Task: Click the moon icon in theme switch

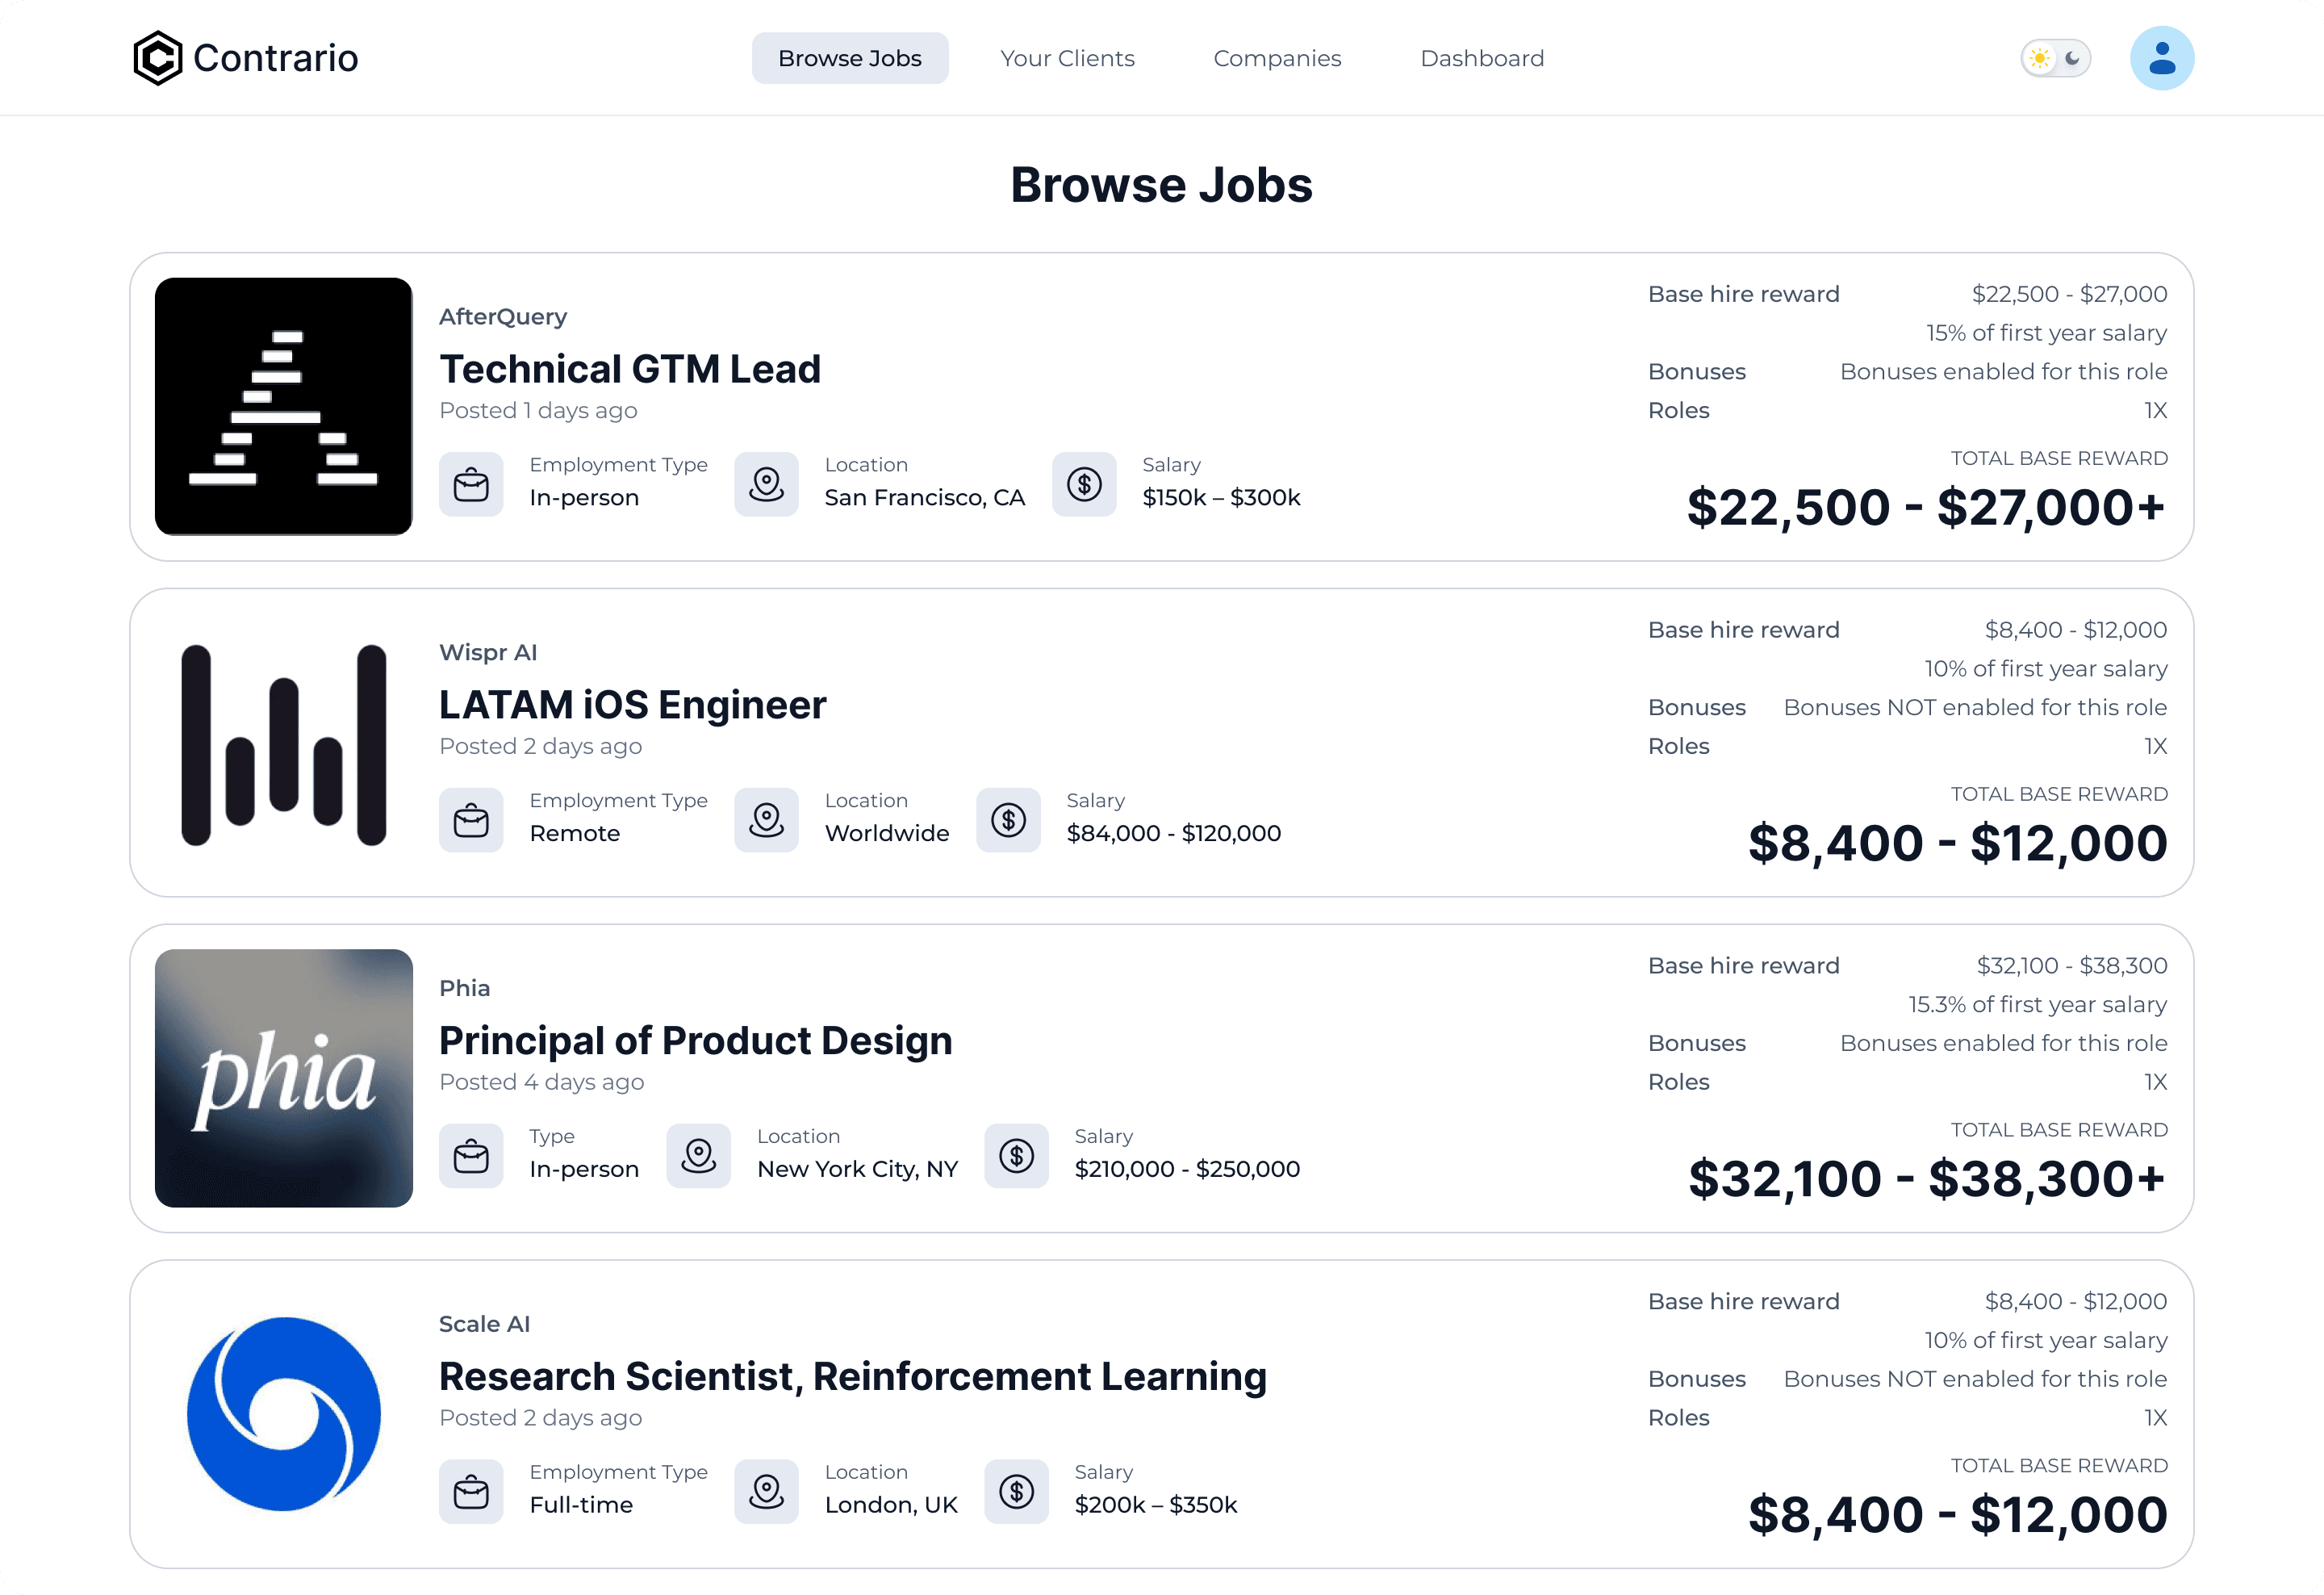Action: point(2072,58)
